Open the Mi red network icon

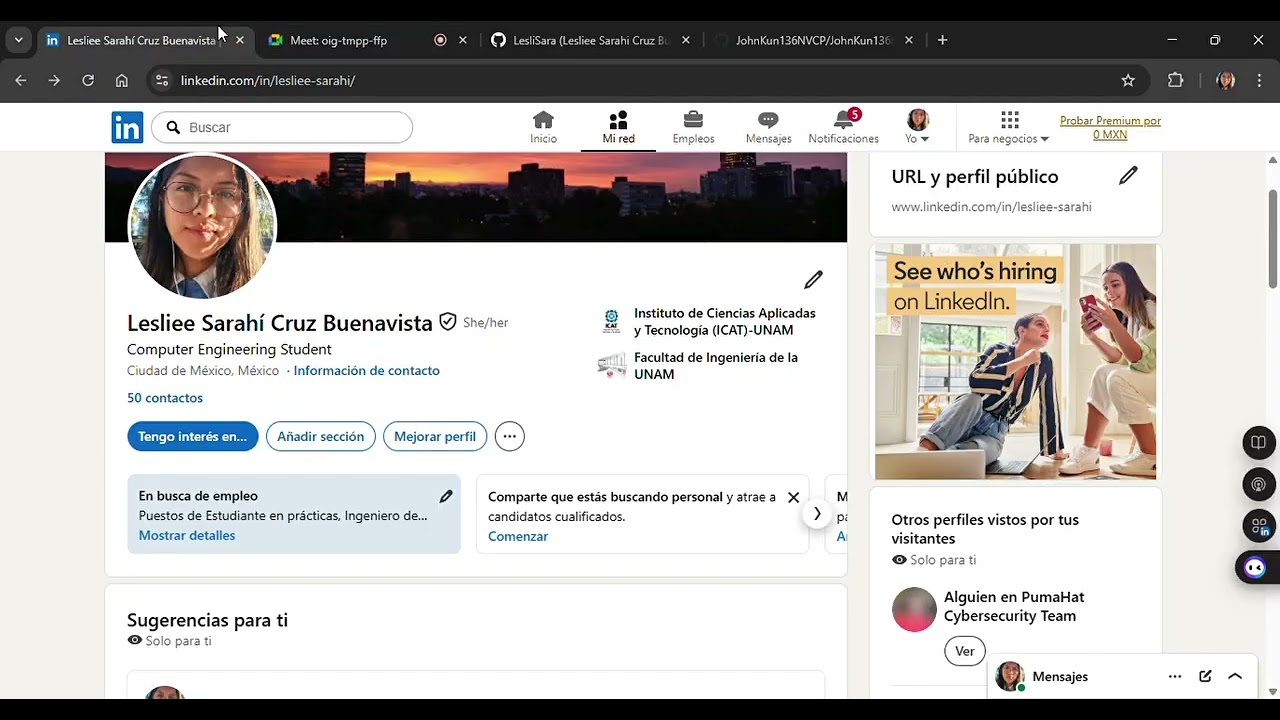tap(618, 127)
